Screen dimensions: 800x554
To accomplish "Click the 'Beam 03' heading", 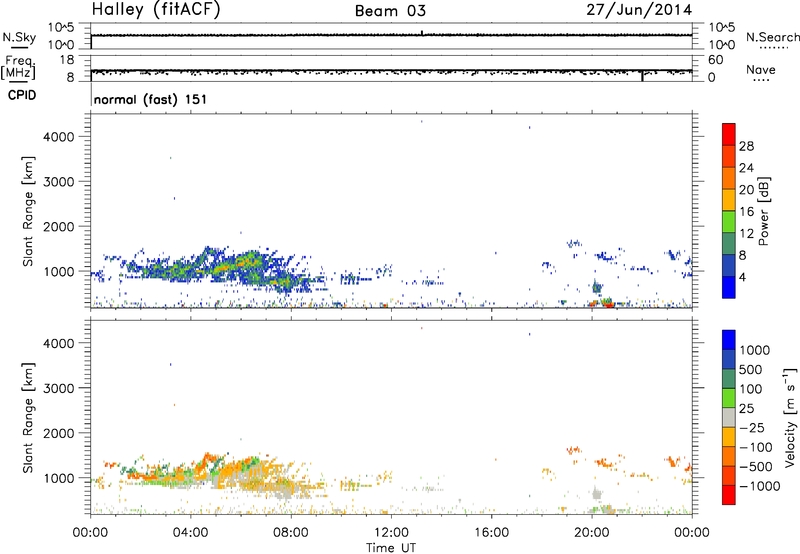I will 390,11.
